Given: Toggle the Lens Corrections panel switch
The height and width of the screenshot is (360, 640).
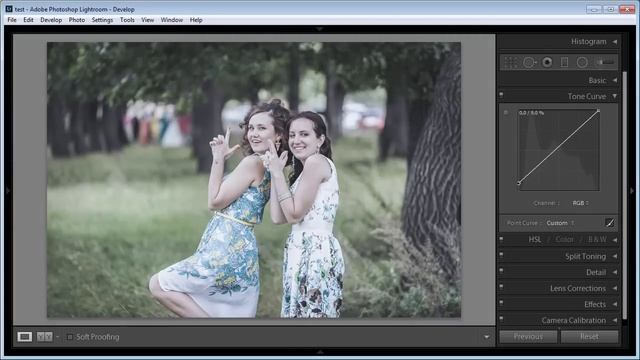Looking at the screenshot, I should tap(502, 287).
